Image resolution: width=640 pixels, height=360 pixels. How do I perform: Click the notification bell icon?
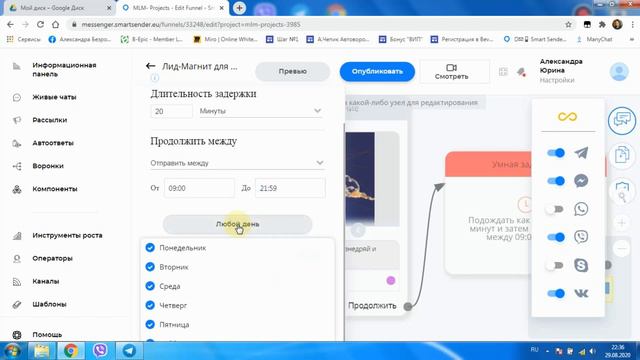coord(521,72)
